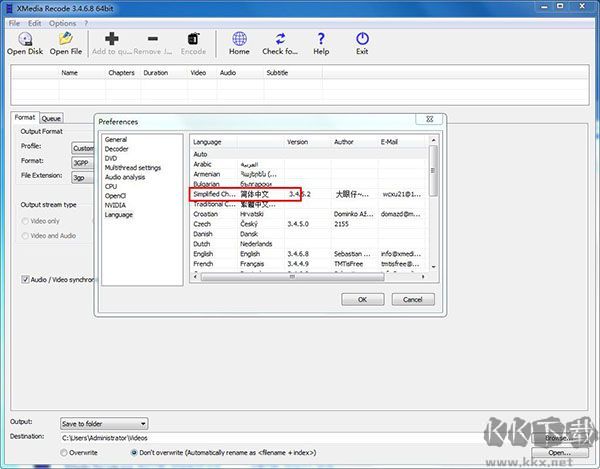Click the Author column header
This screenshot has width=600, height=469.
[354, 142]
